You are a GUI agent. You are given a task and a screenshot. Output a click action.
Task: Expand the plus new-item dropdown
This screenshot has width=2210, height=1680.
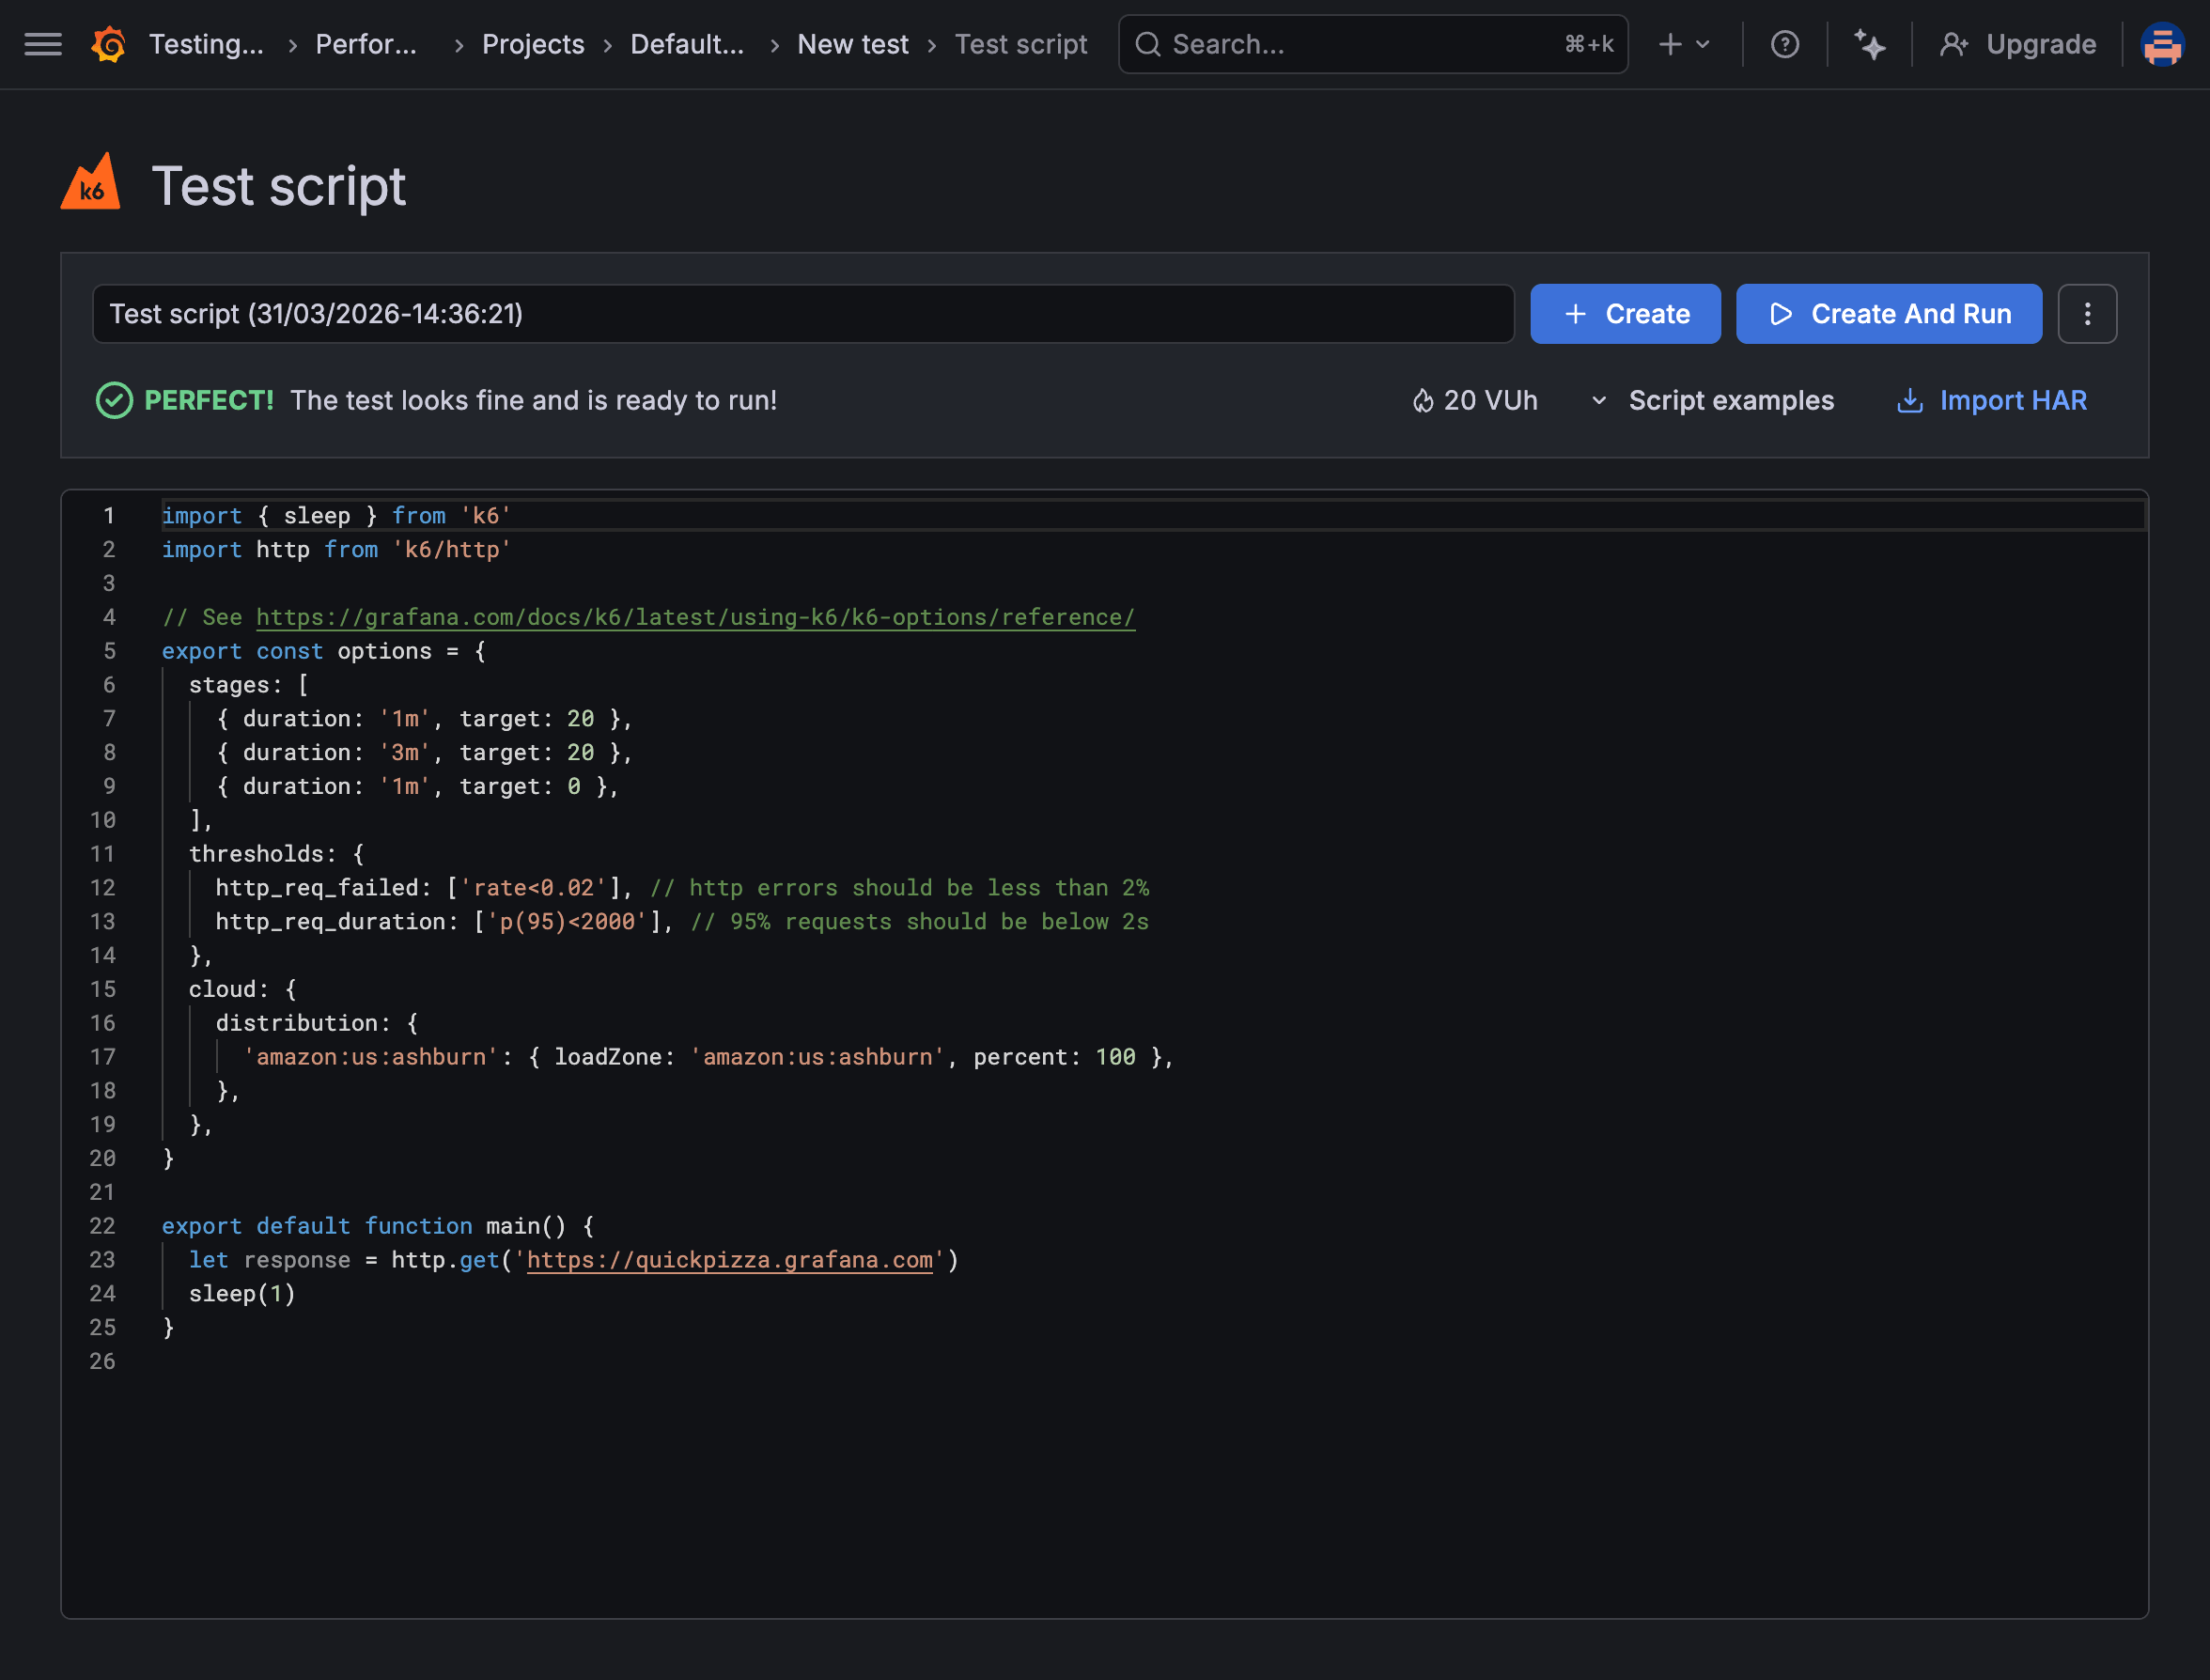pyautogui.click(x=1685, y=44)
